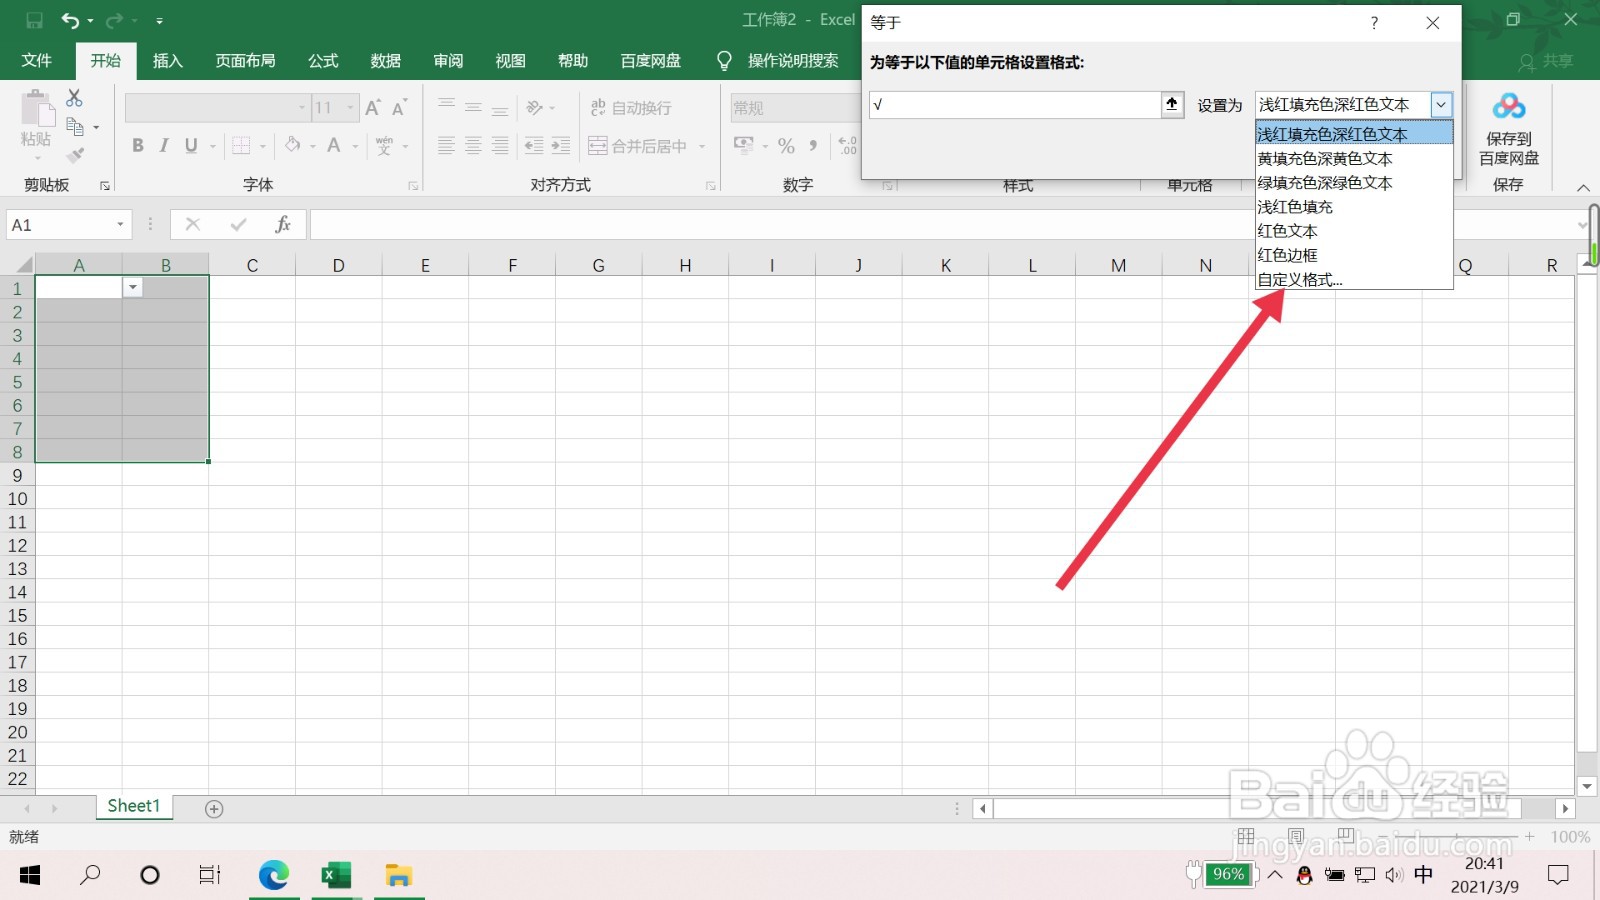
Task: Switch to the 插入 tab
Action: coord(168,61)
